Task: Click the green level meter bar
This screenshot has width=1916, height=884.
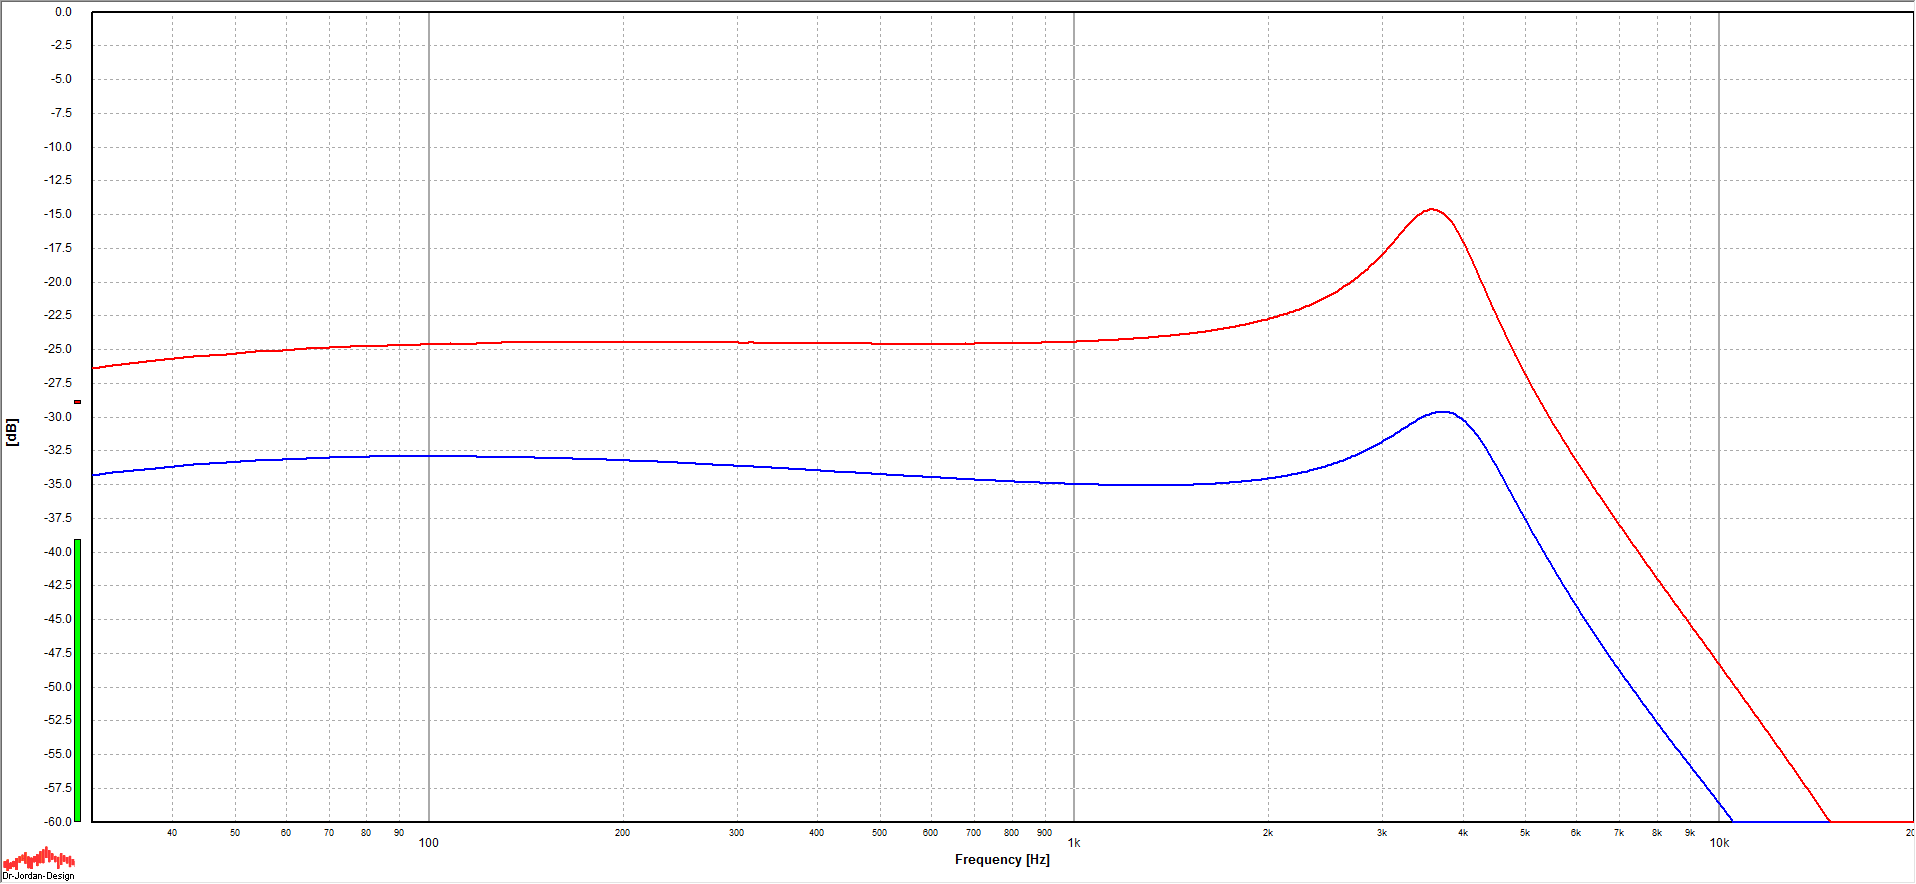Action: 77,680
